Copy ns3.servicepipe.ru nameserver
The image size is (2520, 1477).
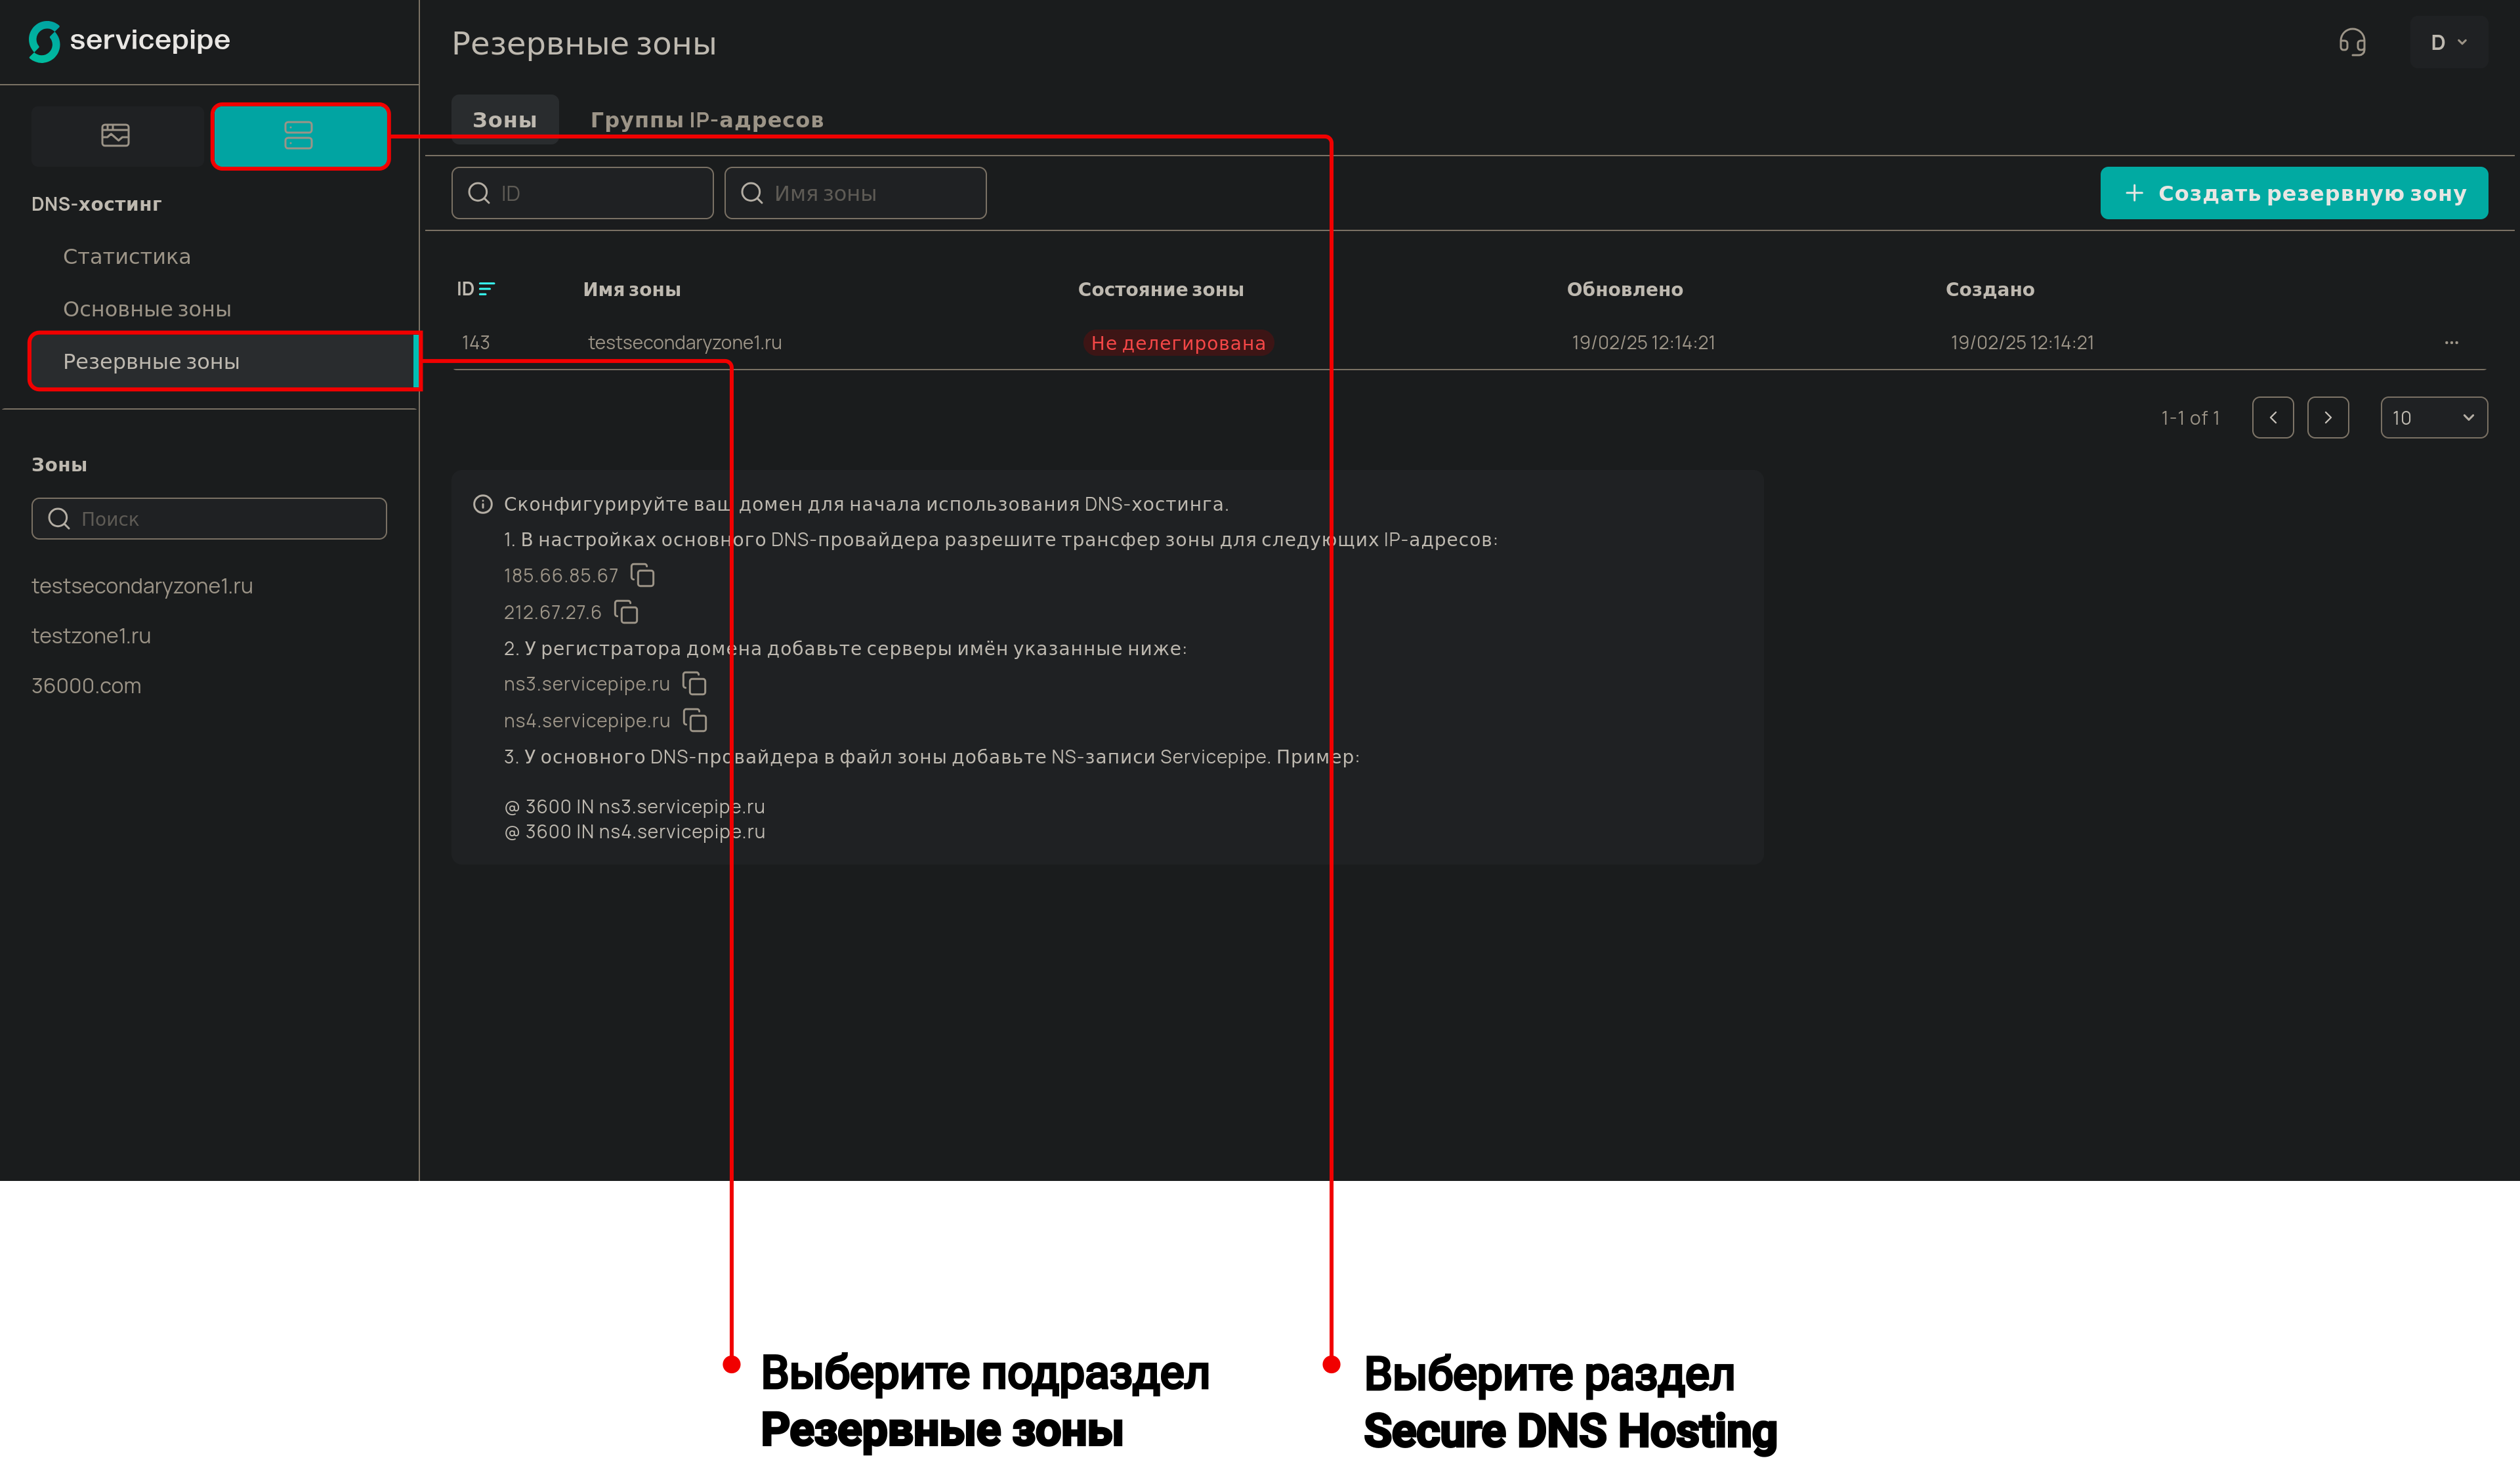click(x=695, y=684)
